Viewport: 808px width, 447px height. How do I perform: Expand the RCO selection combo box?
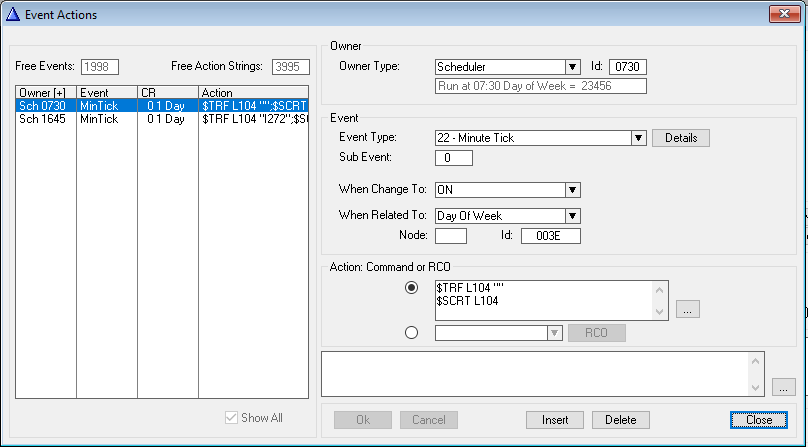(x=554, y=333)
